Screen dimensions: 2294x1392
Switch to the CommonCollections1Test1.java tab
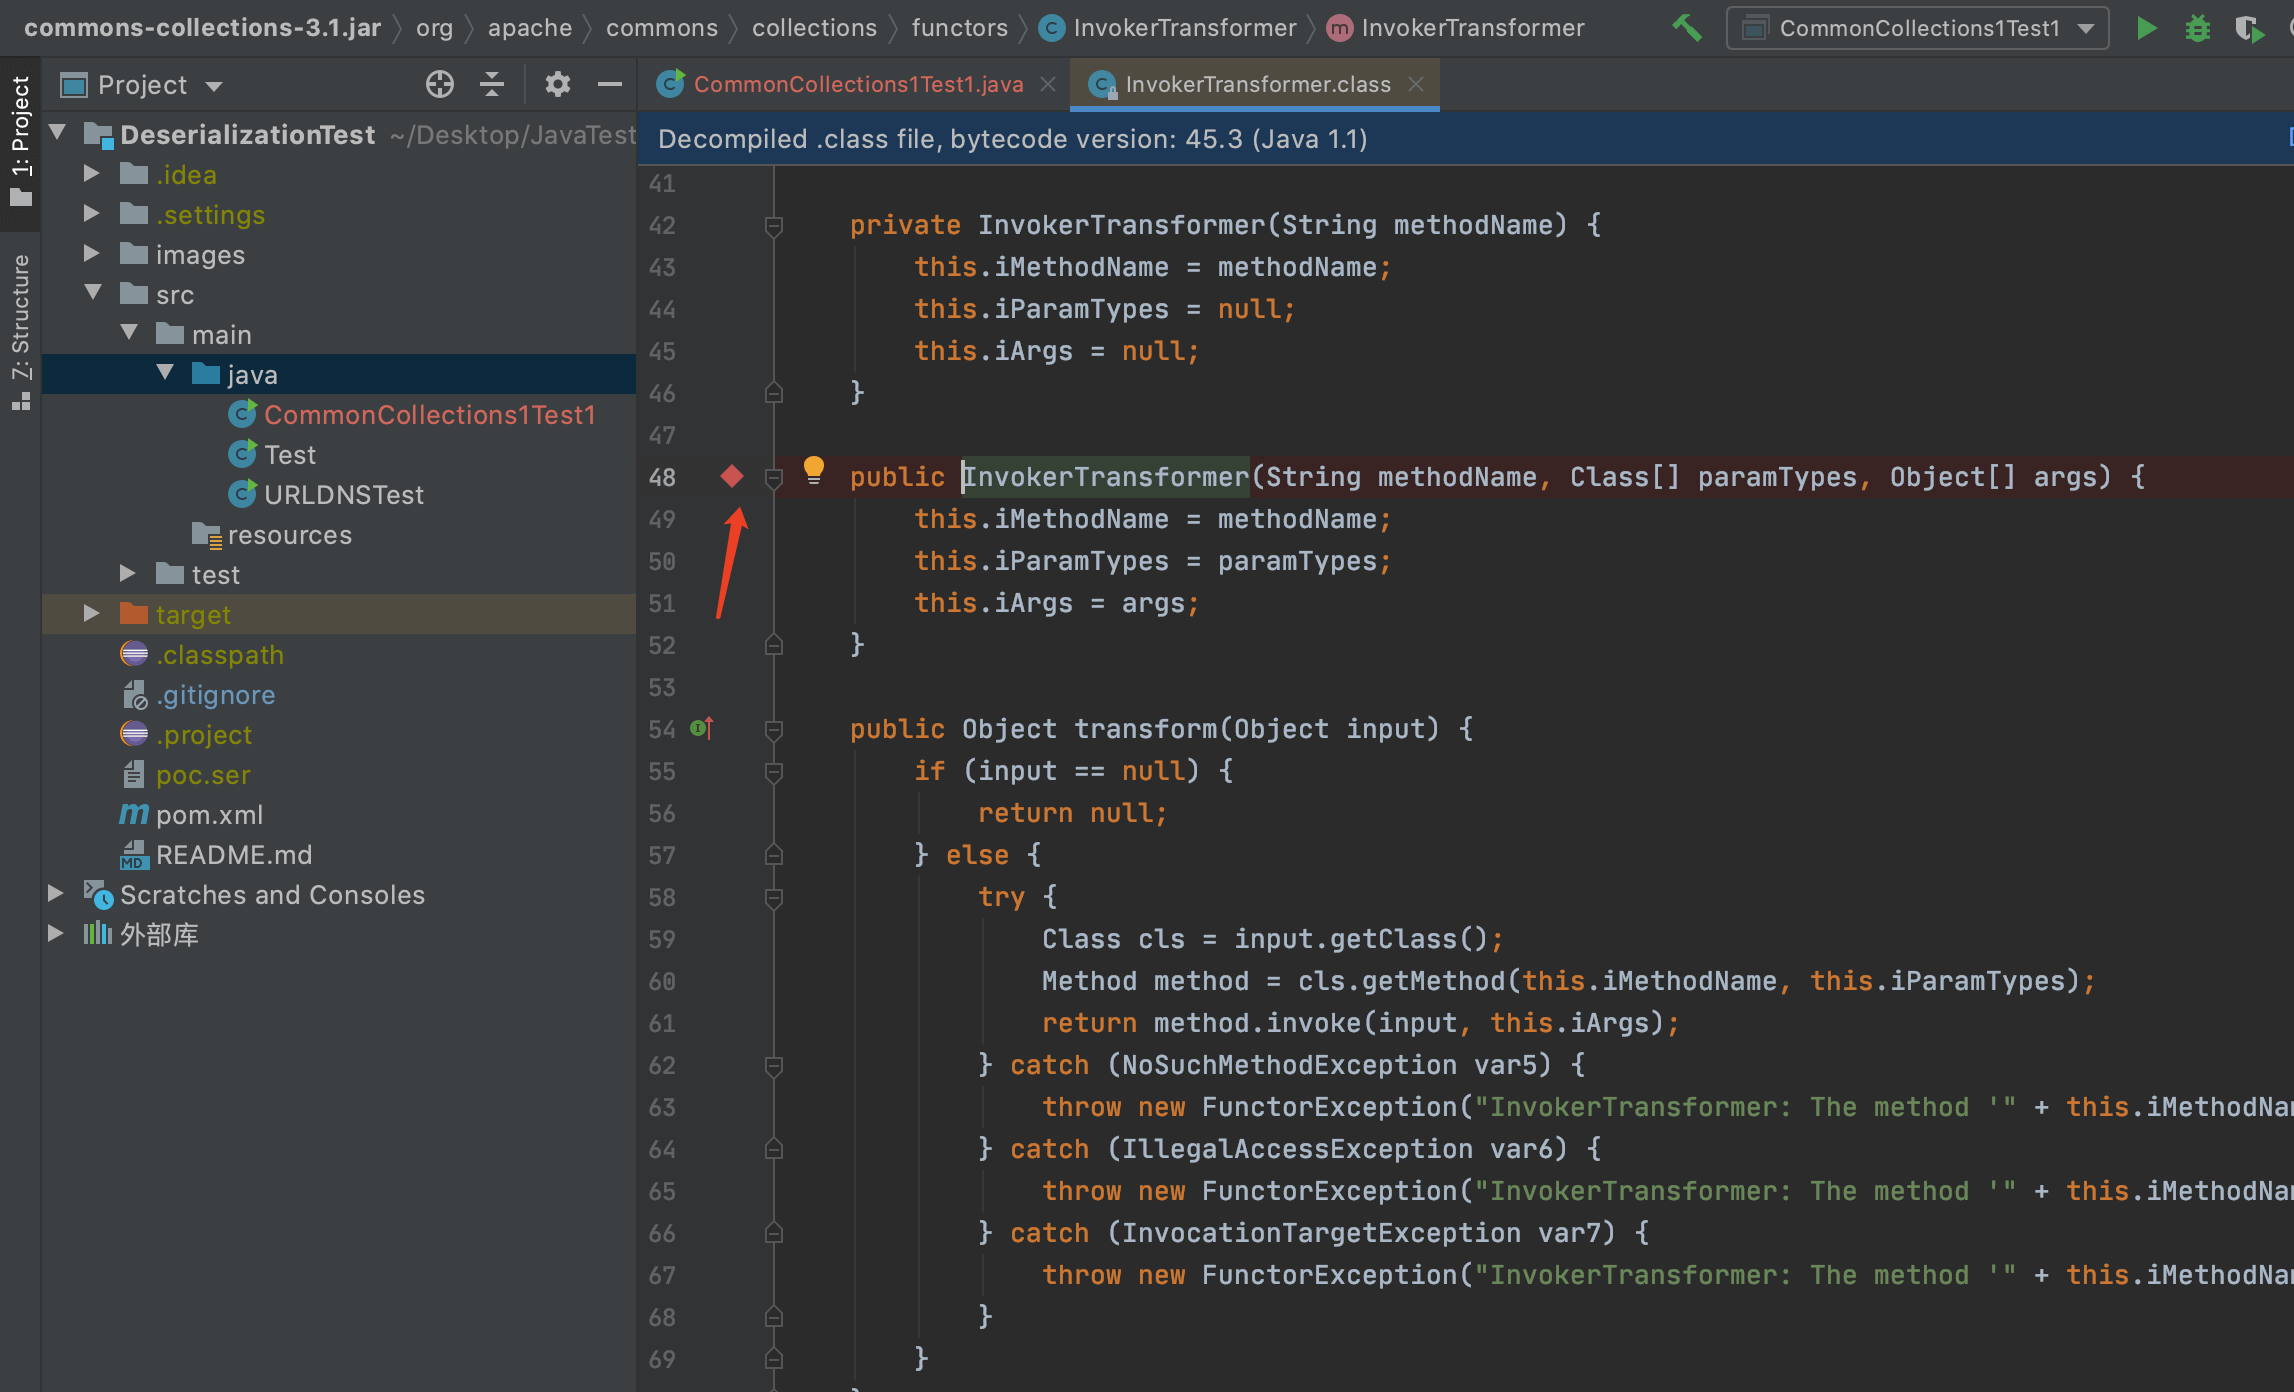click(x=857, y=85)
